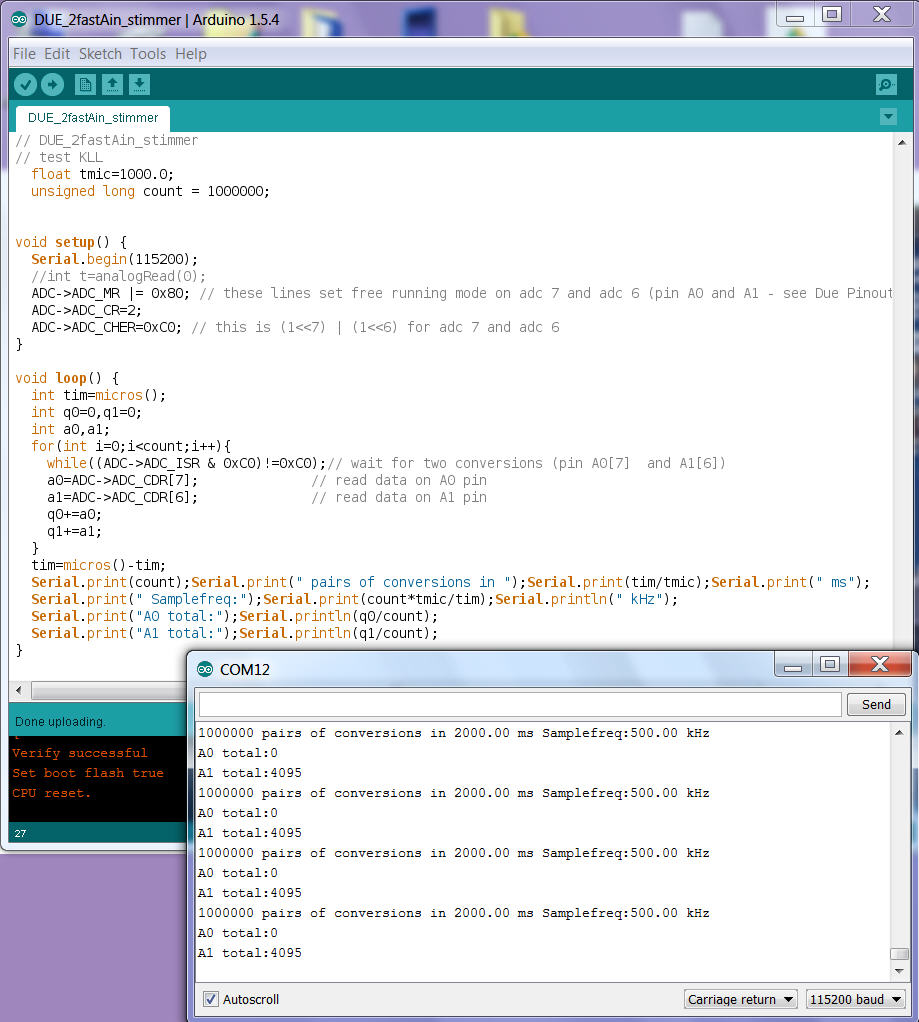Open the Serial Monitor magnifier icon
919x1022 pixels.
[885, 85]
